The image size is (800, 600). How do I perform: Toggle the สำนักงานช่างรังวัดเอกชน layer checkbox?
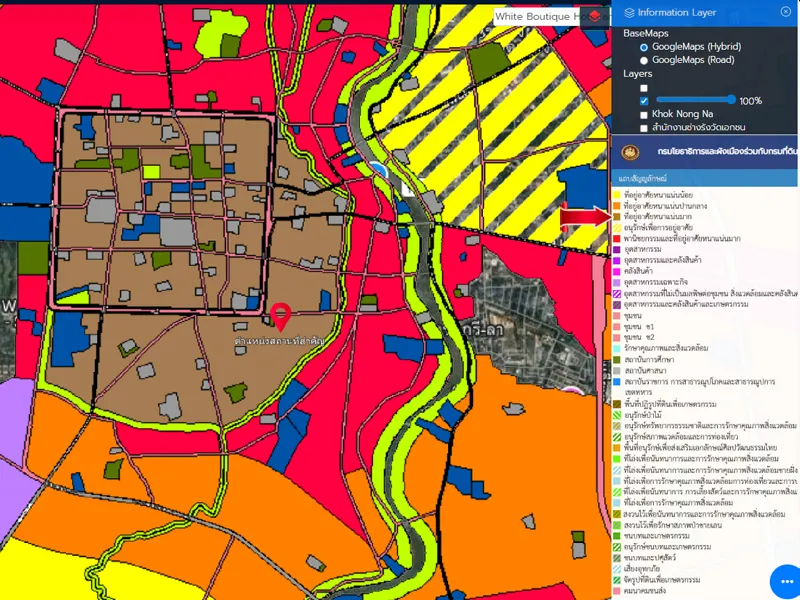(644, 128)
